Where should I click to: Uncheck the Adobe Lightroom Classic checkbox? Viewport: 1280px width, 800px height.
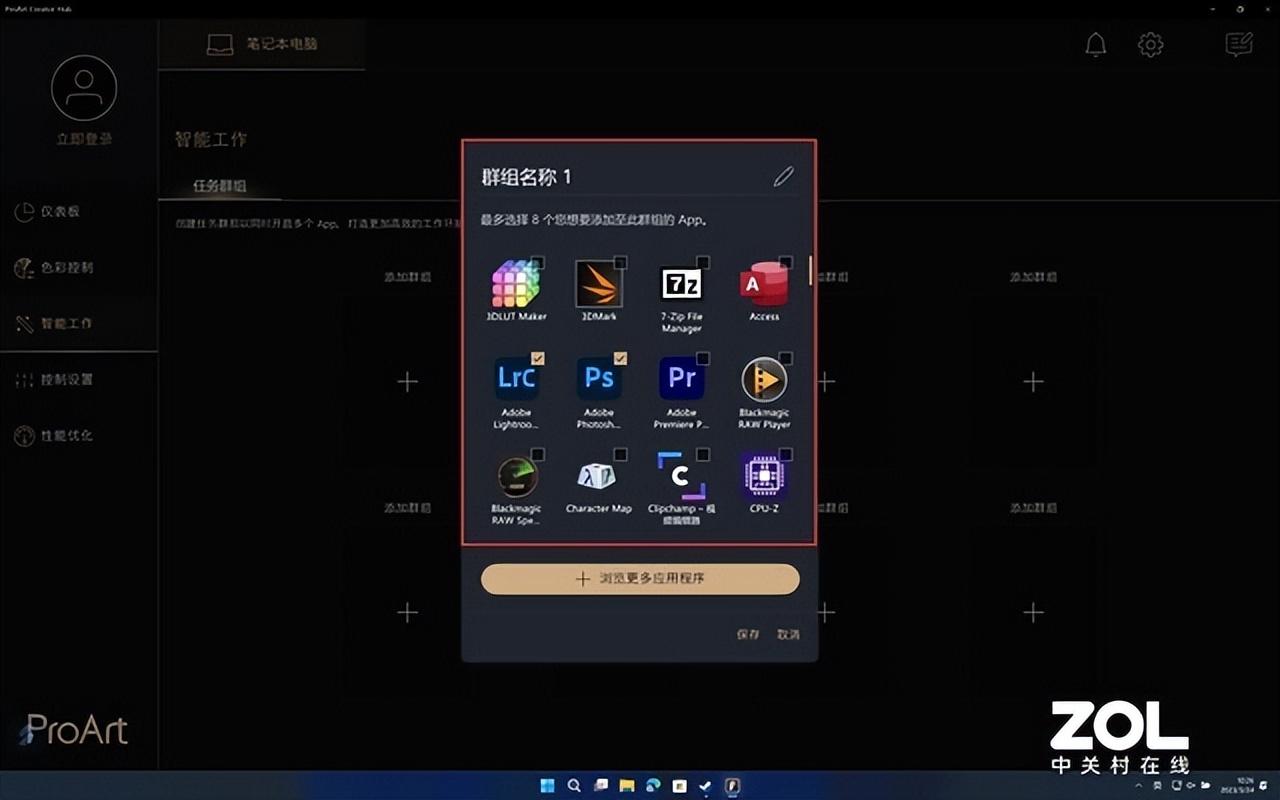(x=538, y=358)
